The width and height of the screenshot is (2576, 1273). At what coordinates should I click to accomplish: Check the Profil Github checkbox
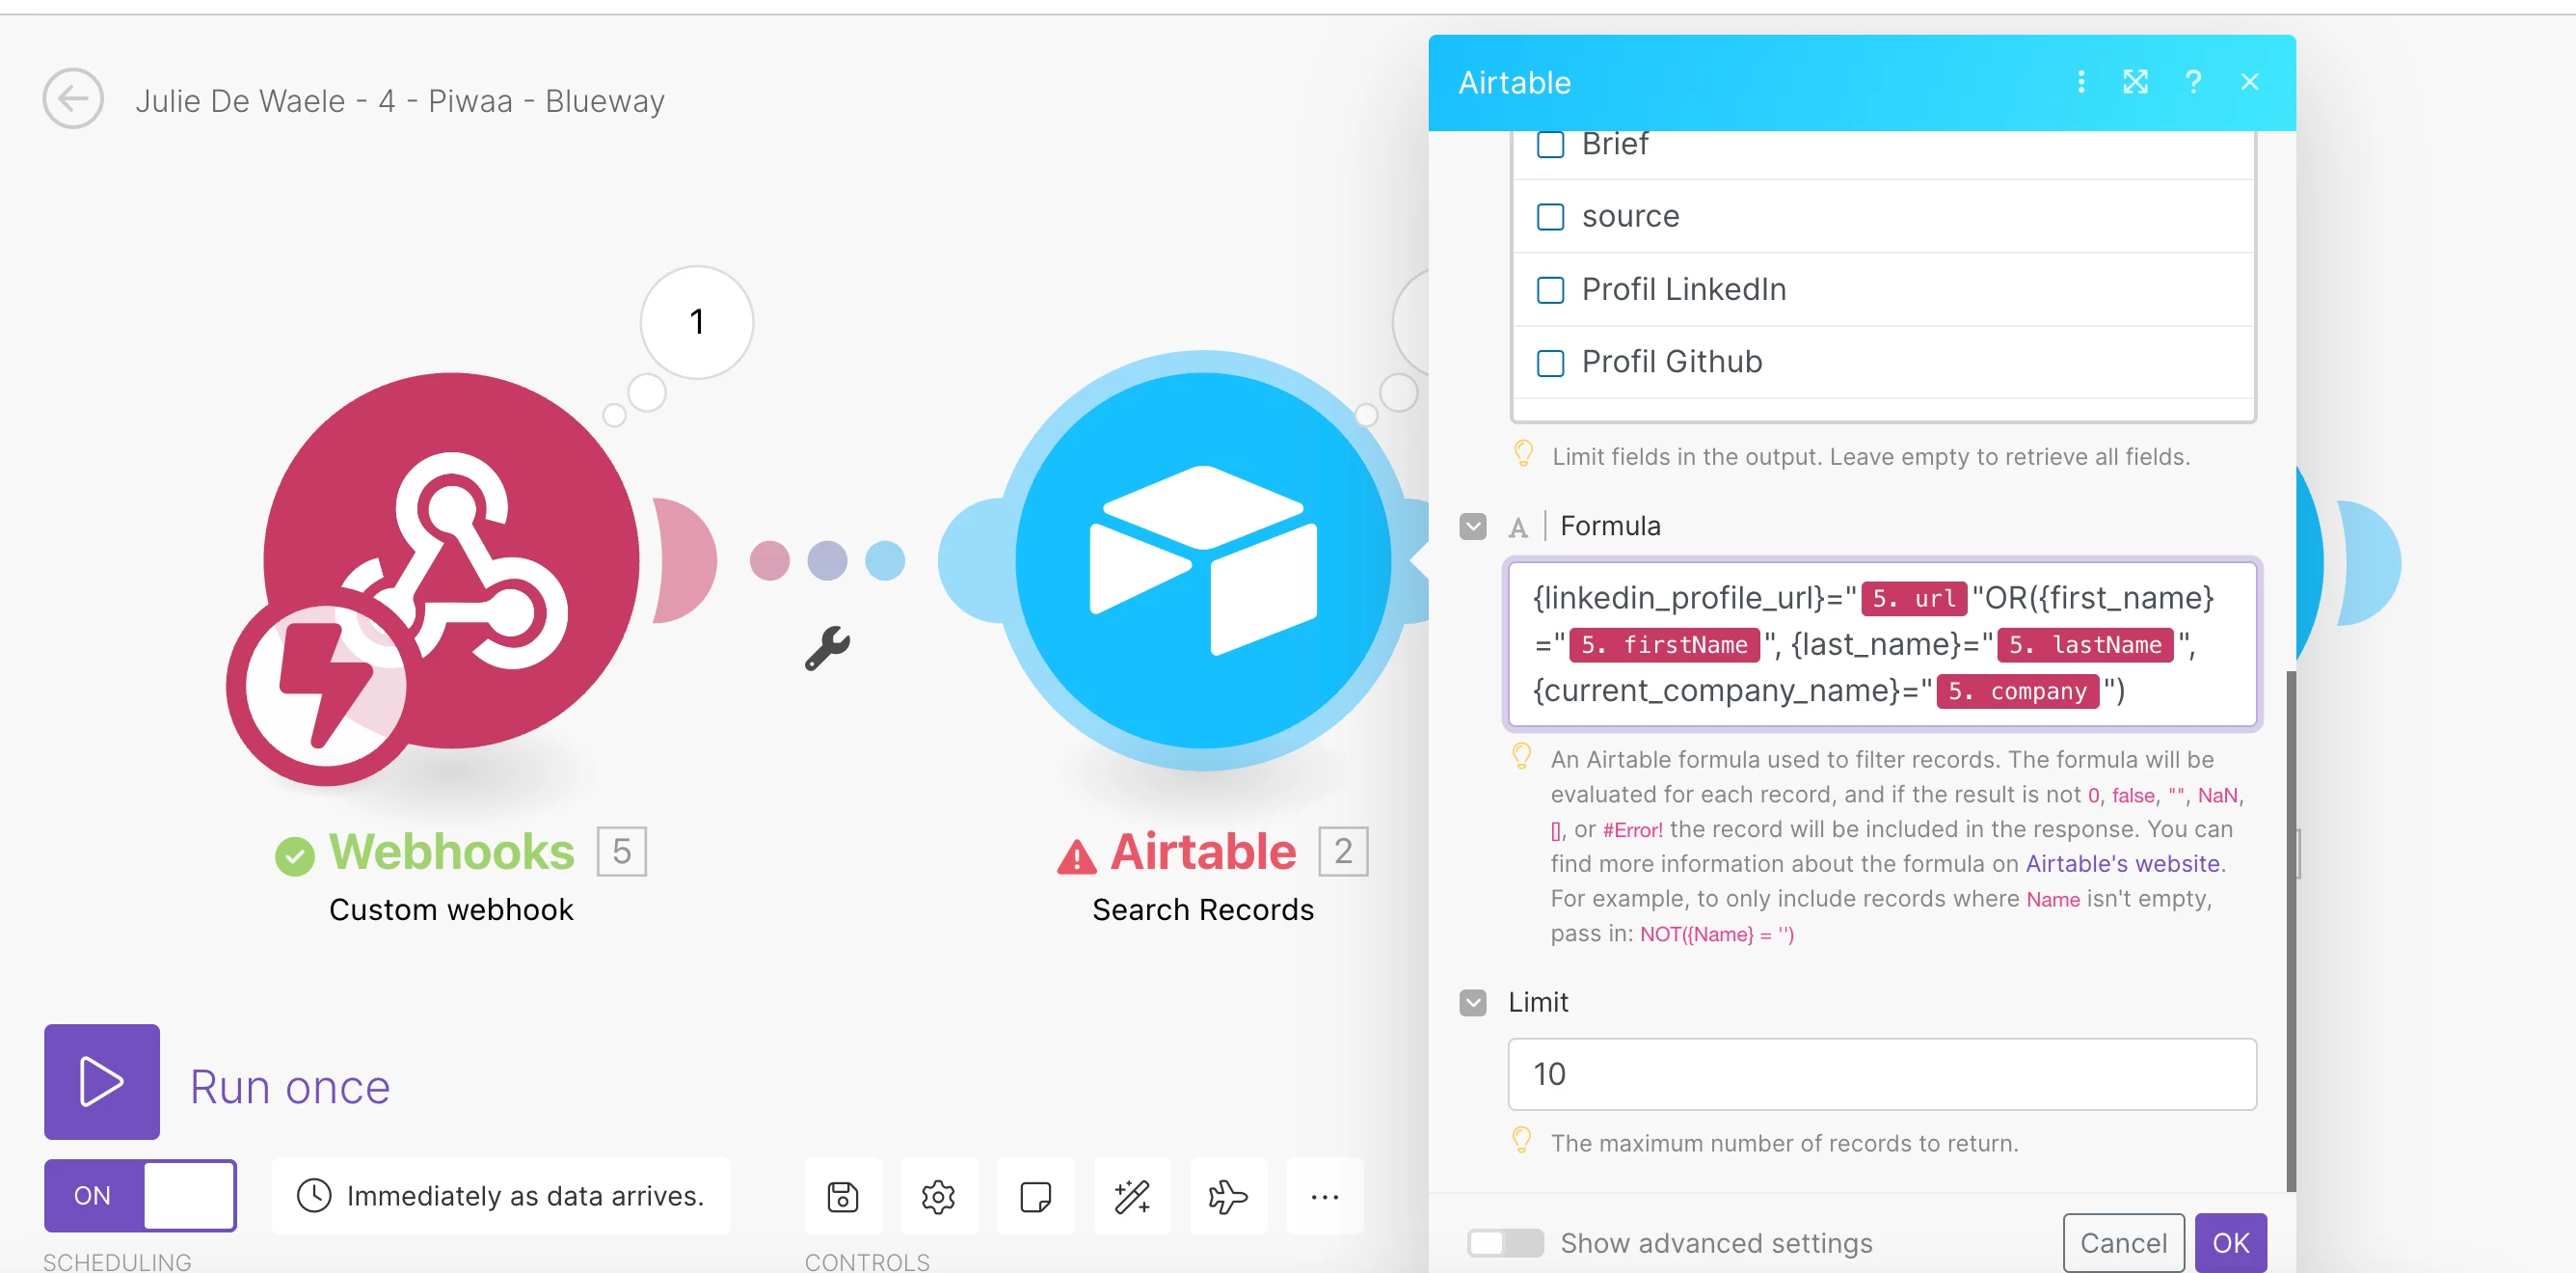point(1550,363)
